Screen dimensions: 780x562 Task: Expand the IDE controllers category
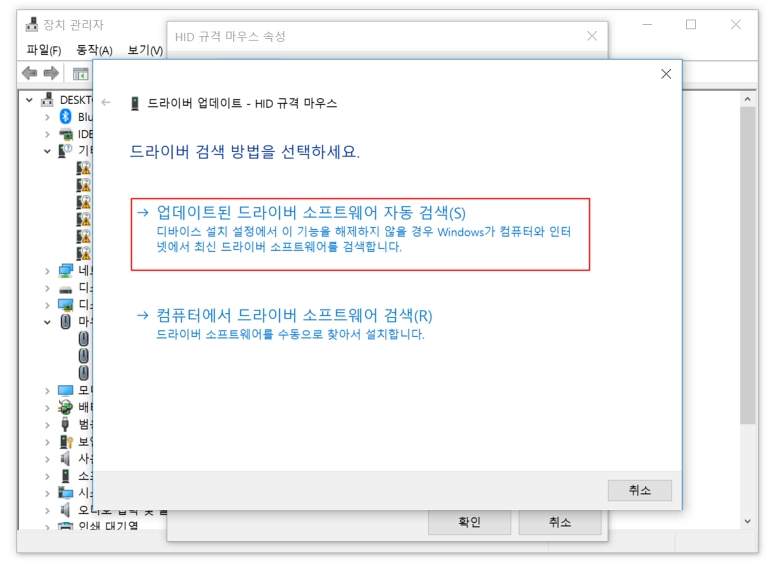pyautogui.click(x=47, y=134)
